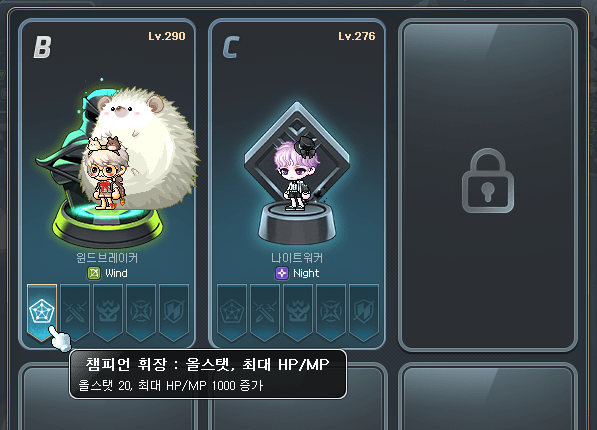Click the green Wind class icon
The image size is (597, 430).
94,273
